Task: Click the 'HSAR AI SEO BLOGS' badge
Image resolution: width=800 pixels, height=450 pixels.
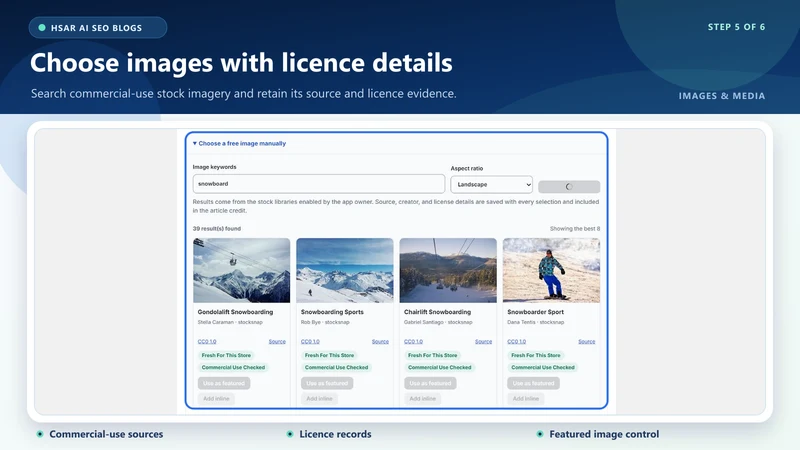Action: (x=98, y=28)
